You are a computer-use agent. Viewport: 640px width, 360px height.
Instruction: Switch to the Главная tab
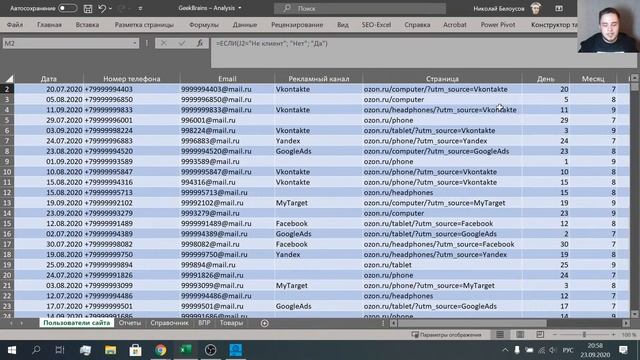click(49, 25)
